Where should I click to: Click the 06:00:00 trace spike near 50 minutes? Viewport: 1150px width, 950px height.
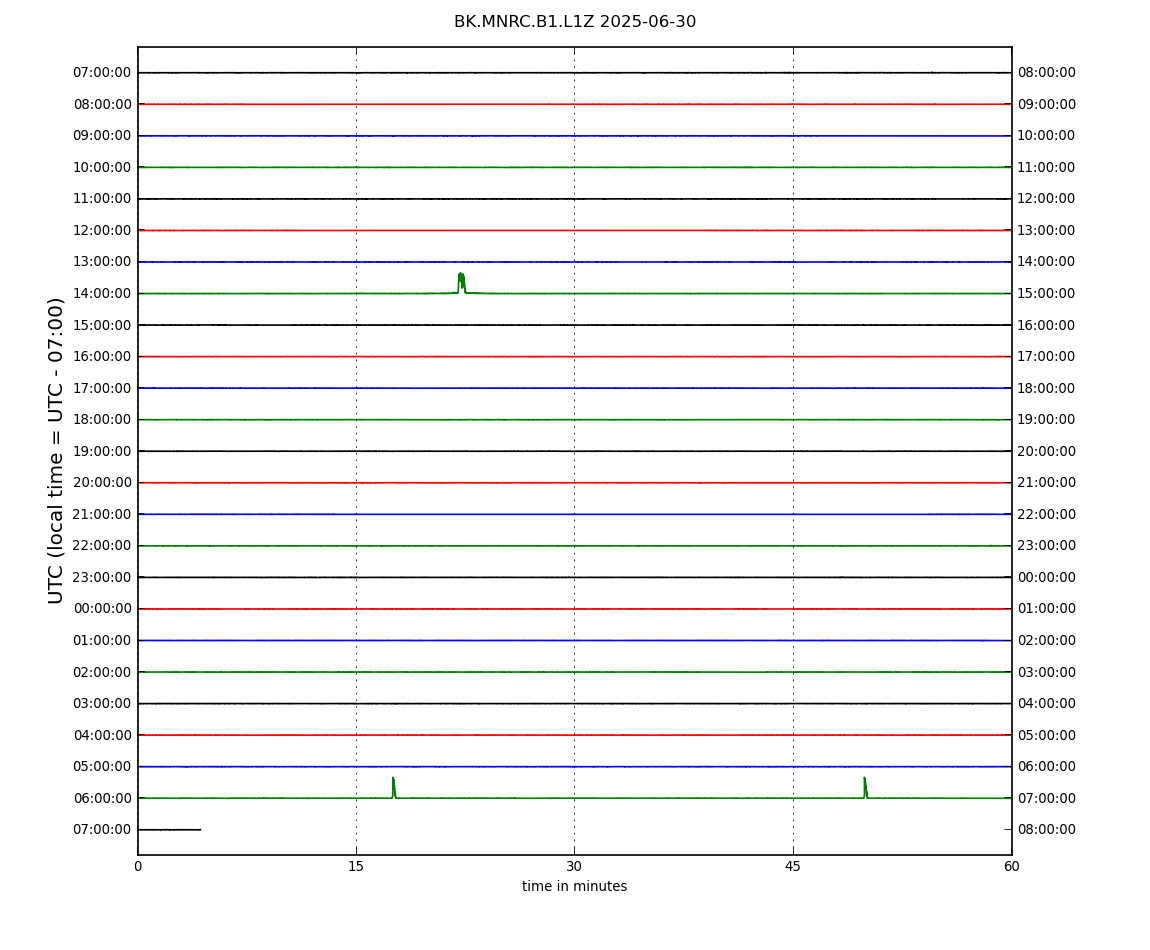pos(865,788)
